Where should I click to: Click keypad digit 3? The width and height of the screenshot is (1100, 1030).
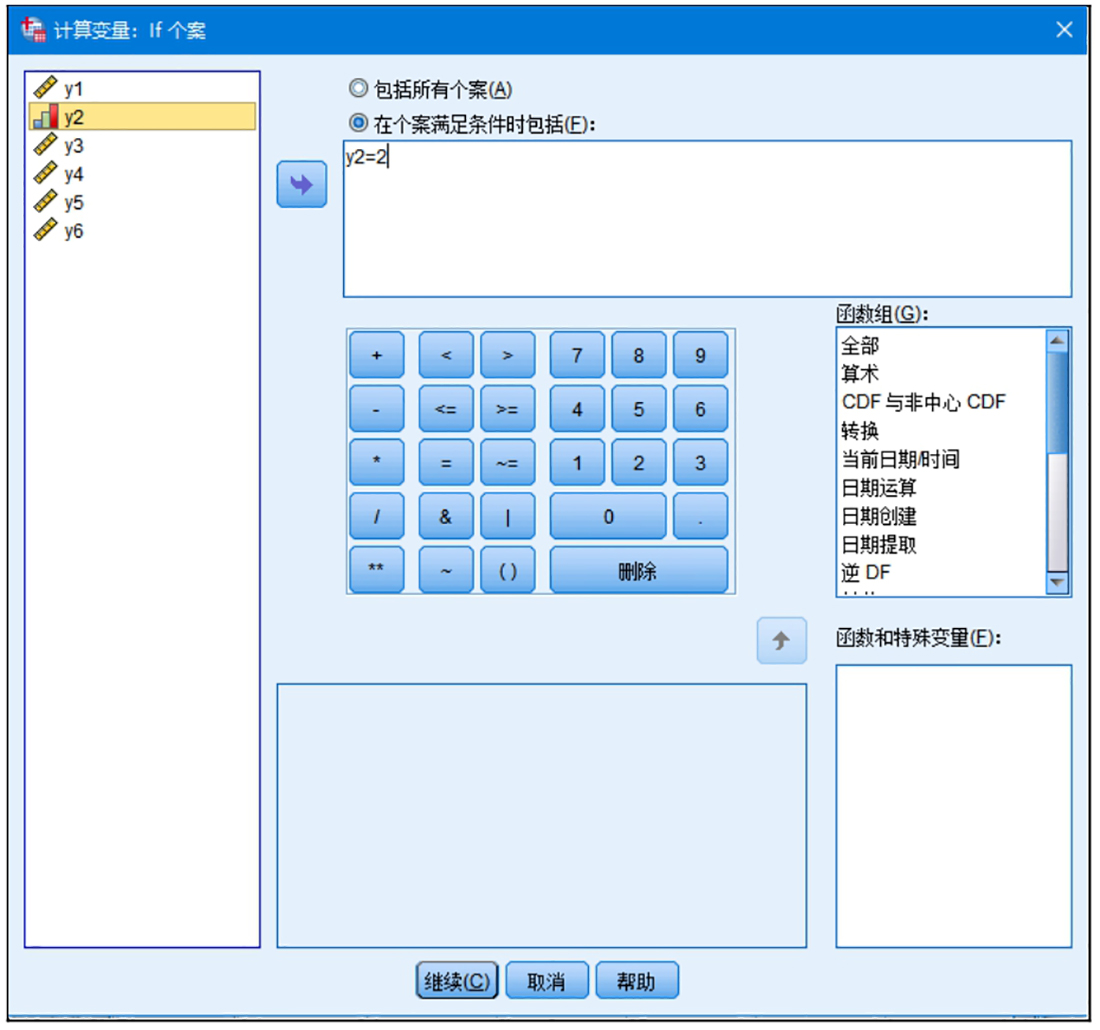[701, 462]
